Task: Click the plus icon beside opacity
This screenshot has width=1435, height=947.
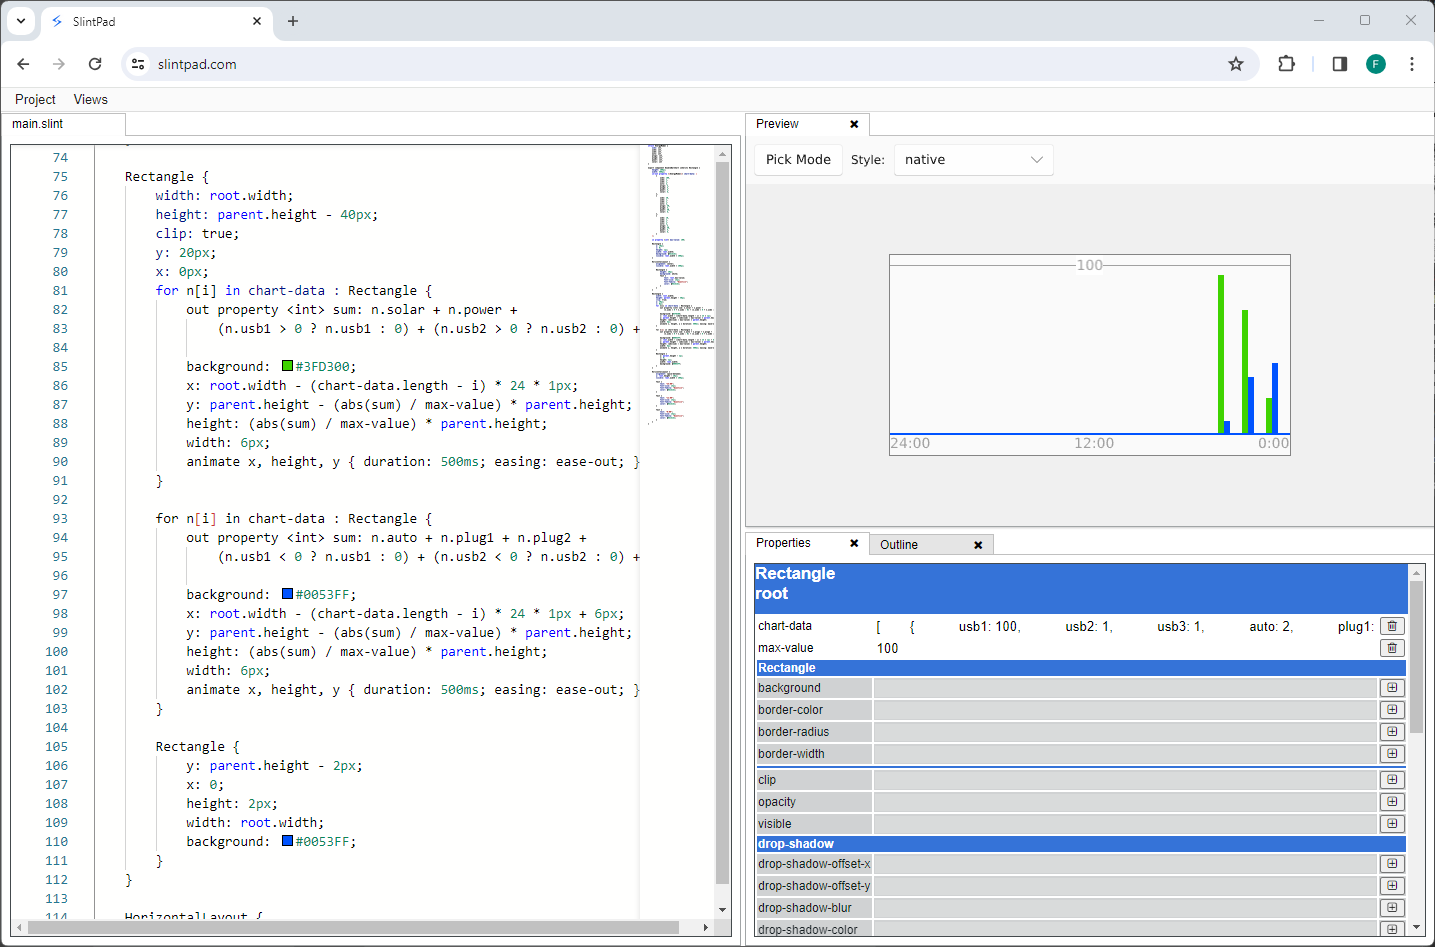Action: point(1391,801)
